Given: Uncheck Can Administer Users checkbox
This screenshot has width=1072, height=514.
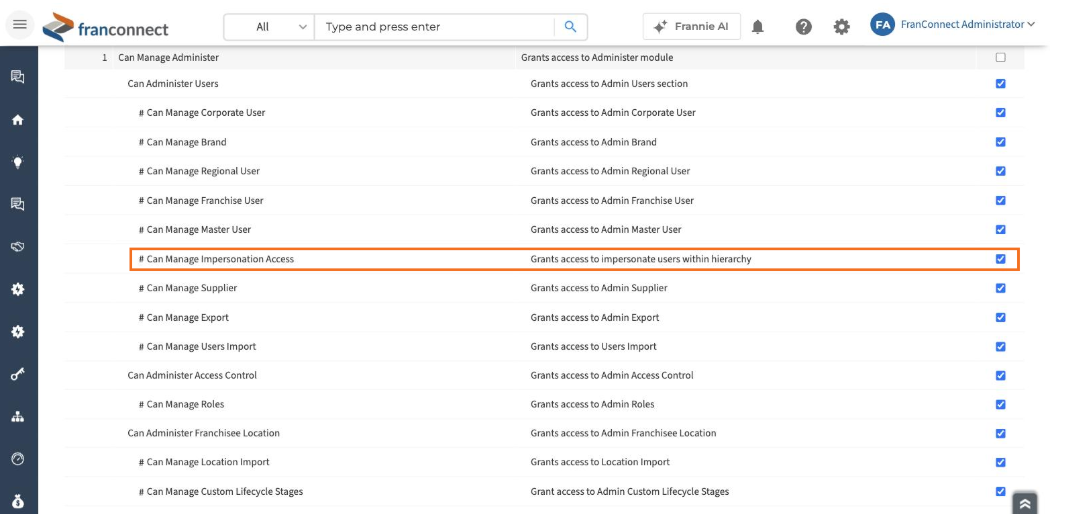Looking at the screenshot, I should point(1001,83).
